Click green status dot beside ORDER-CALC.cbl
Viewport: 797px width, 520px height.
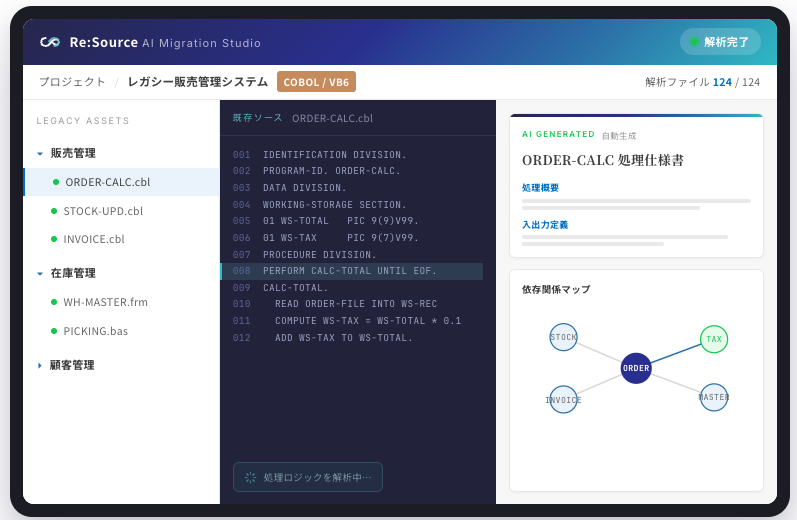56,182
